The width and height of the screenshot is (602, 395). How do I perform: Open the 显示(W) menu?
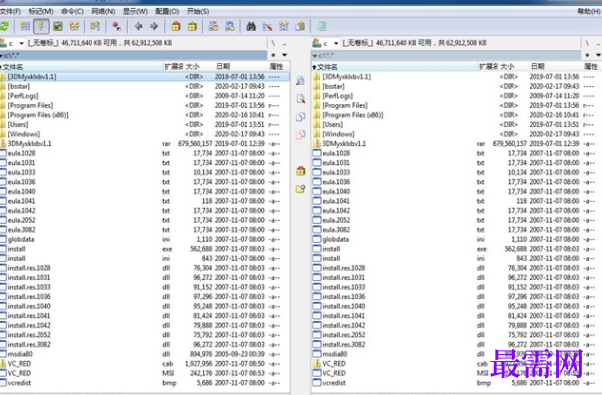[135, 12]
